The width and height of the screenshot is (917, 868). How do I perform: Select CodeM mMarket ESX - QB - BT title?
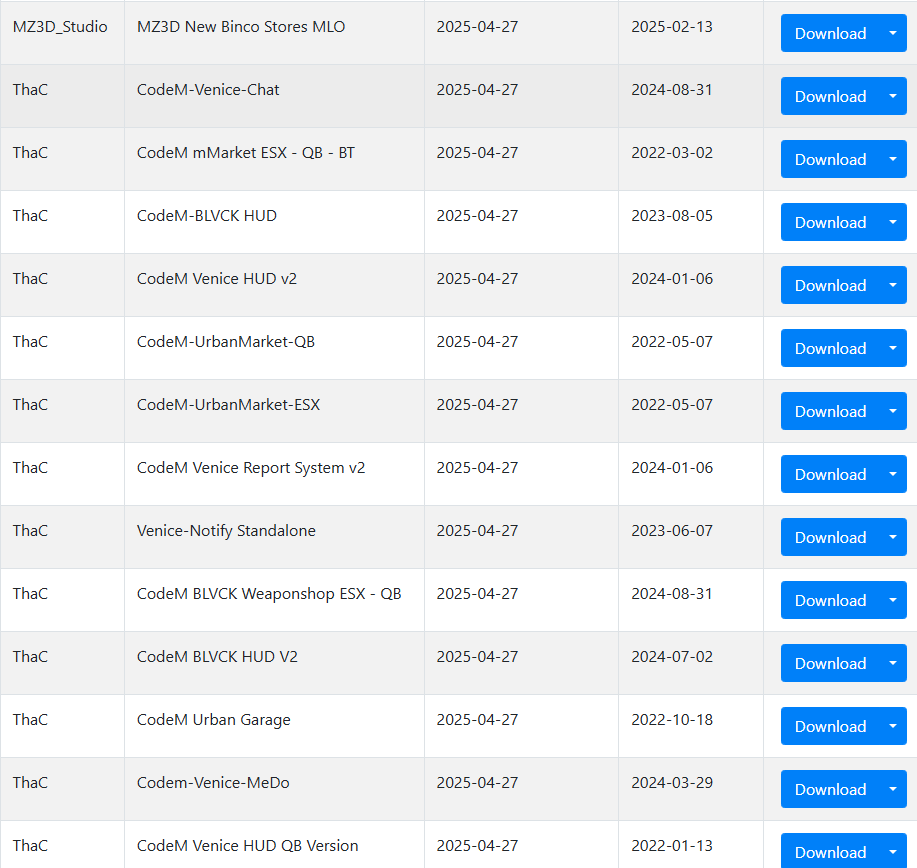pos(246,153)
